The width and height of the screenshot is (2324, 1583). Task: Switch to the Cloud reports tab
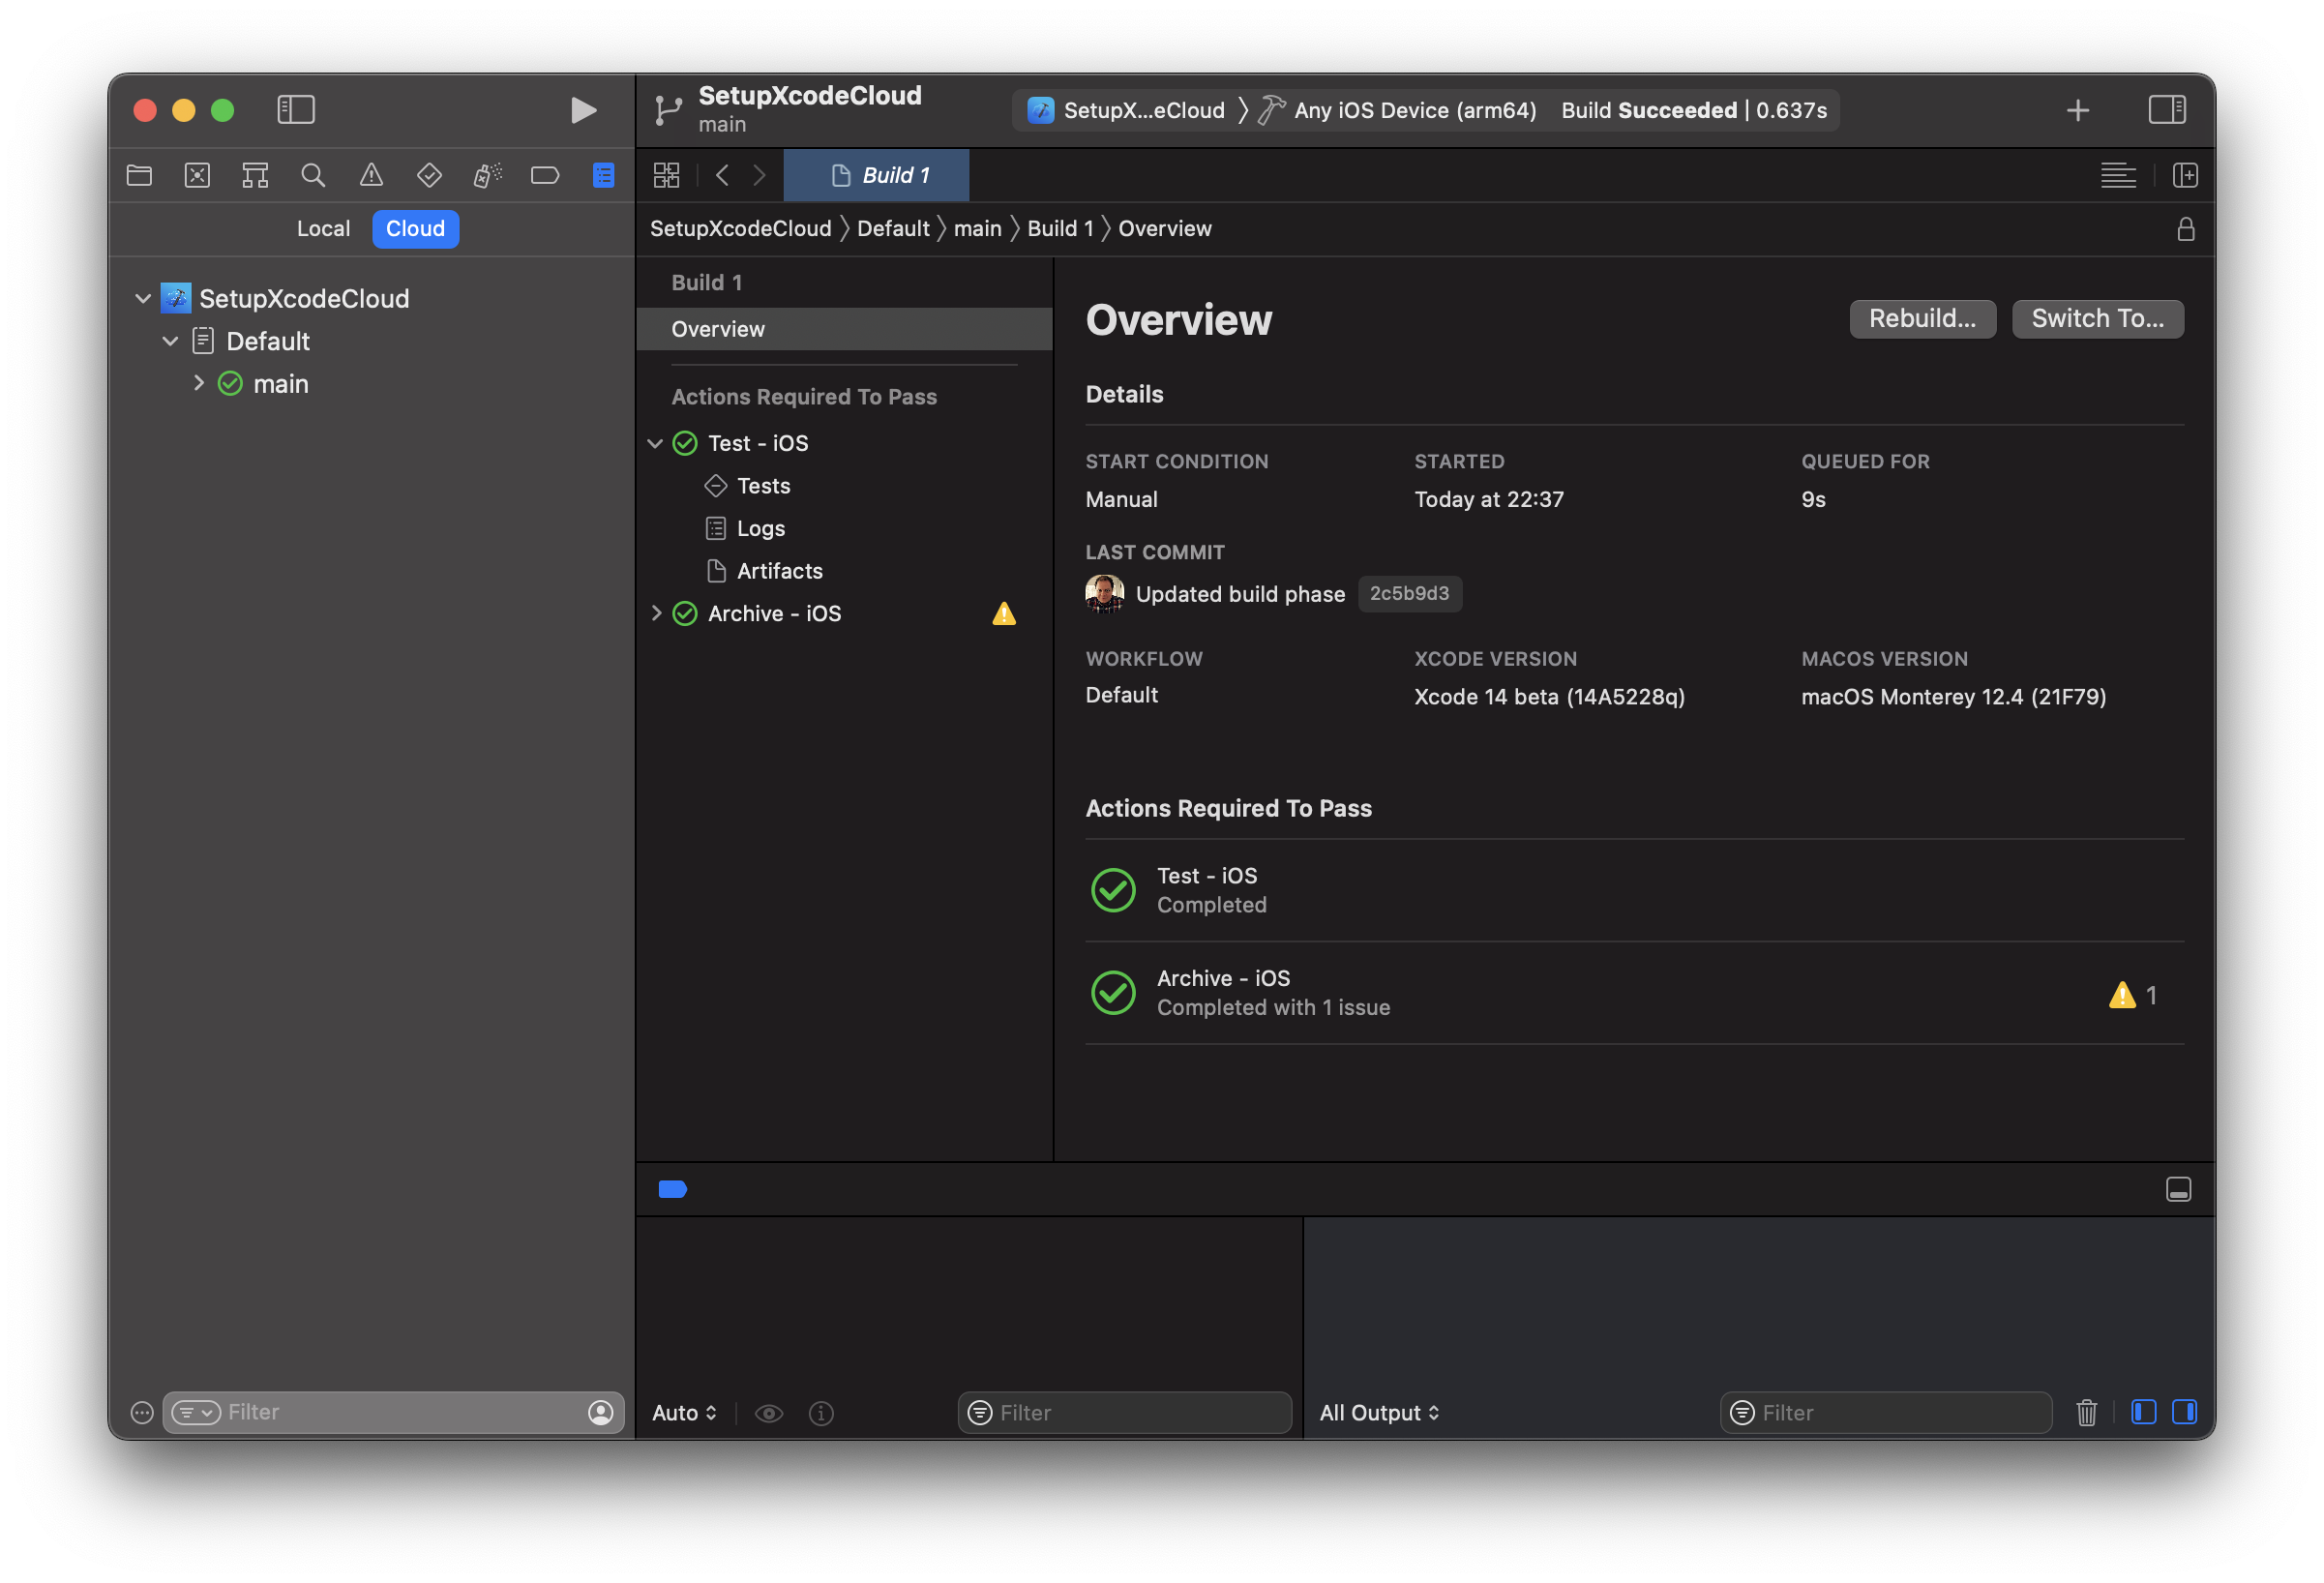(416, 229)
